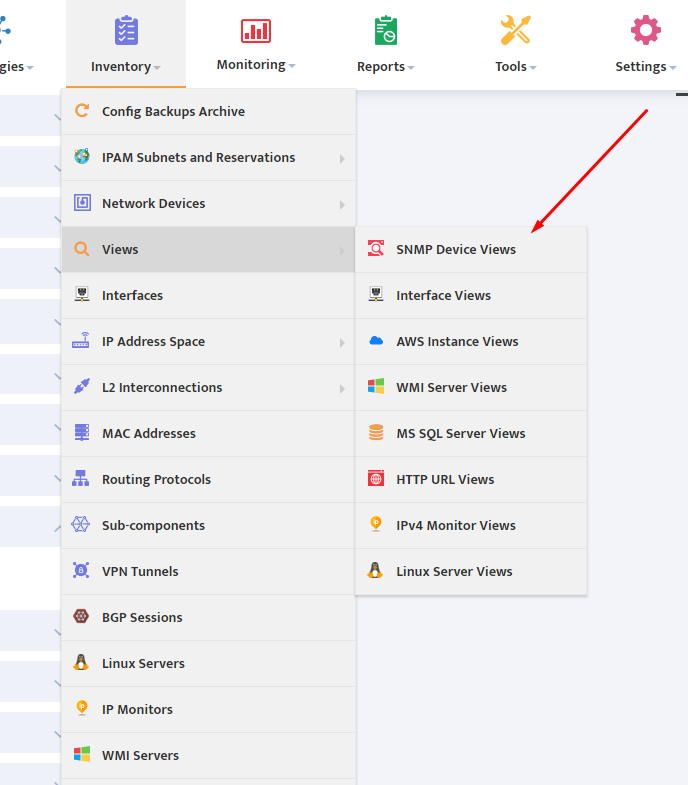Expand the L2 Interconnections submenu arrow
688x785 pixels.
tap(342, 389)
